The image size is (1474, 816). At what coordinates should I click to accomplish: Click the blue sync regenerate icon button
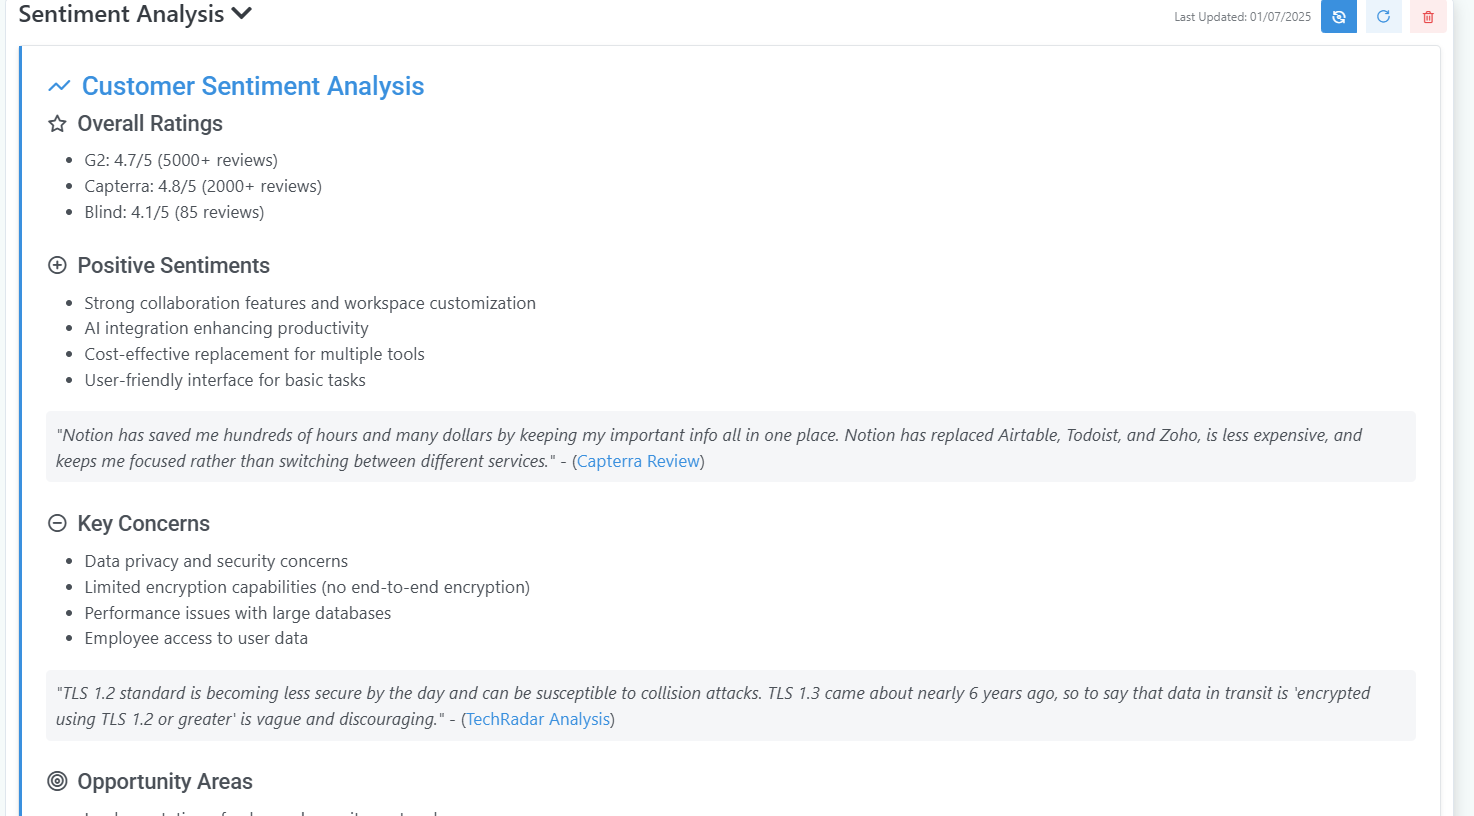pos(1338,17)
